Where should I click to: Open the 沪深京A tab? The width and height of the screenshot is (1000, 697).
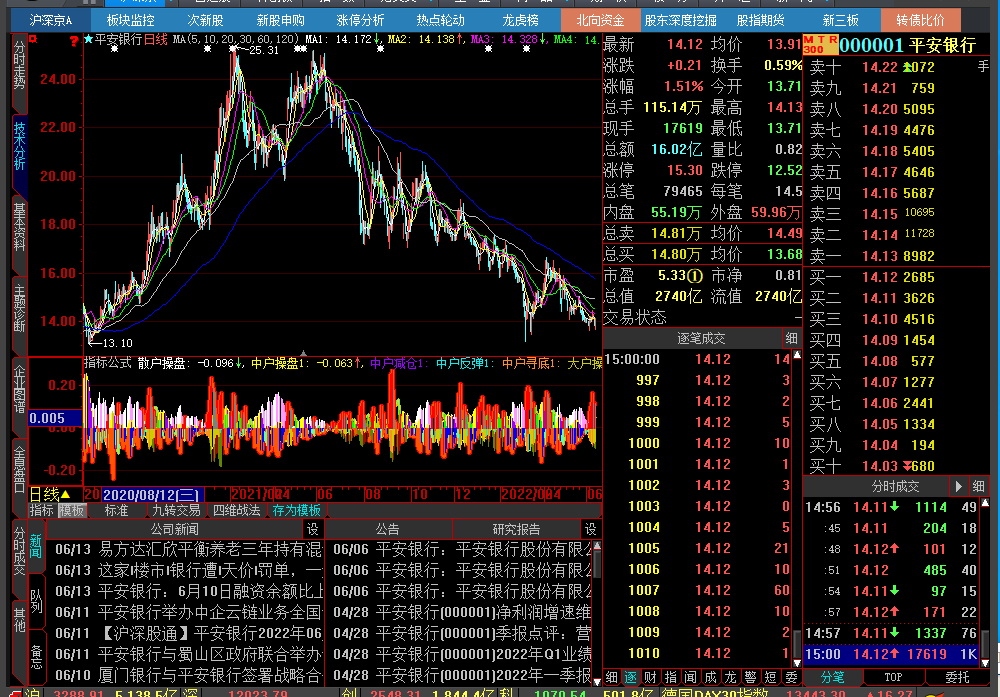point(50,20)
